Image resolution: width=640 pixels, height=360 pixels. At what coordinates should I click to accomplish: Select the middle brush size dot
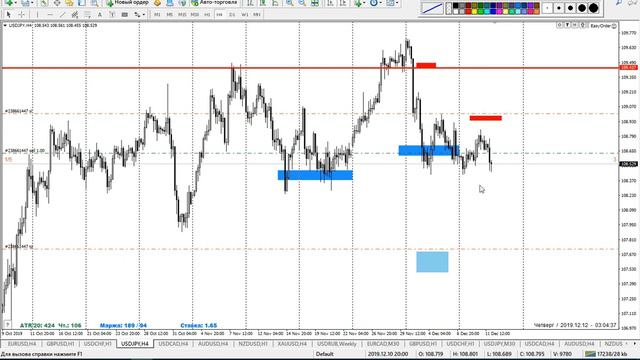(570, 8)
